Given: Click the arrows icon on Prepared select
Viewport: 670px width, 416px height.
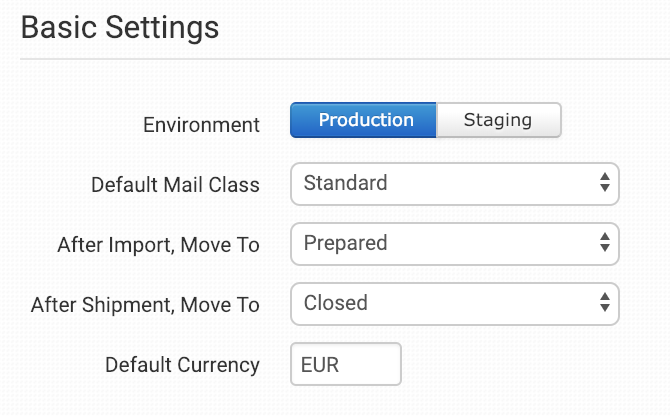Looking at the screenshot, I should (604, 243).
